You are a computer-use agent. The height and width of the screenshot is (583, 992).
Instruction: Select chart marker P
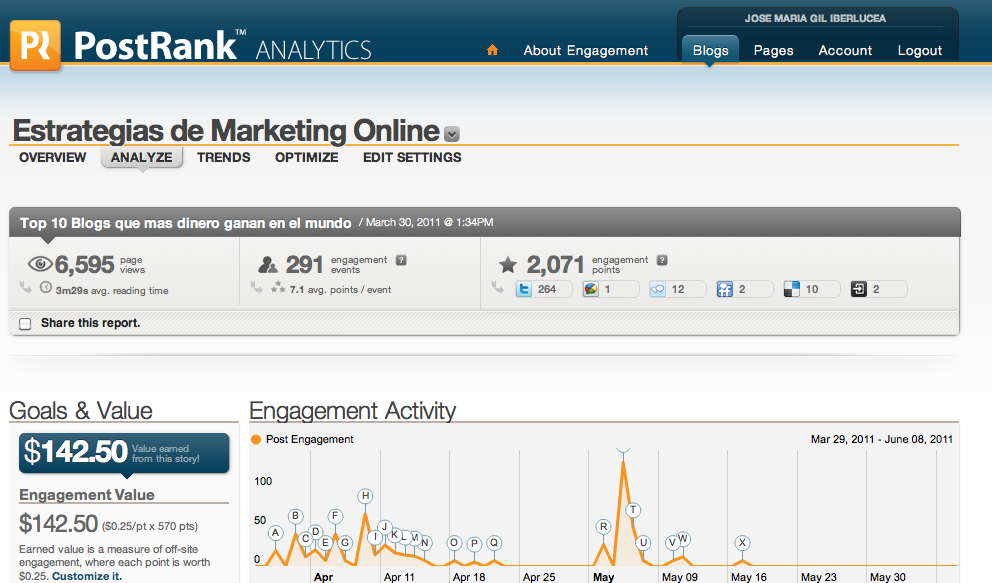(x=474, y=544)
